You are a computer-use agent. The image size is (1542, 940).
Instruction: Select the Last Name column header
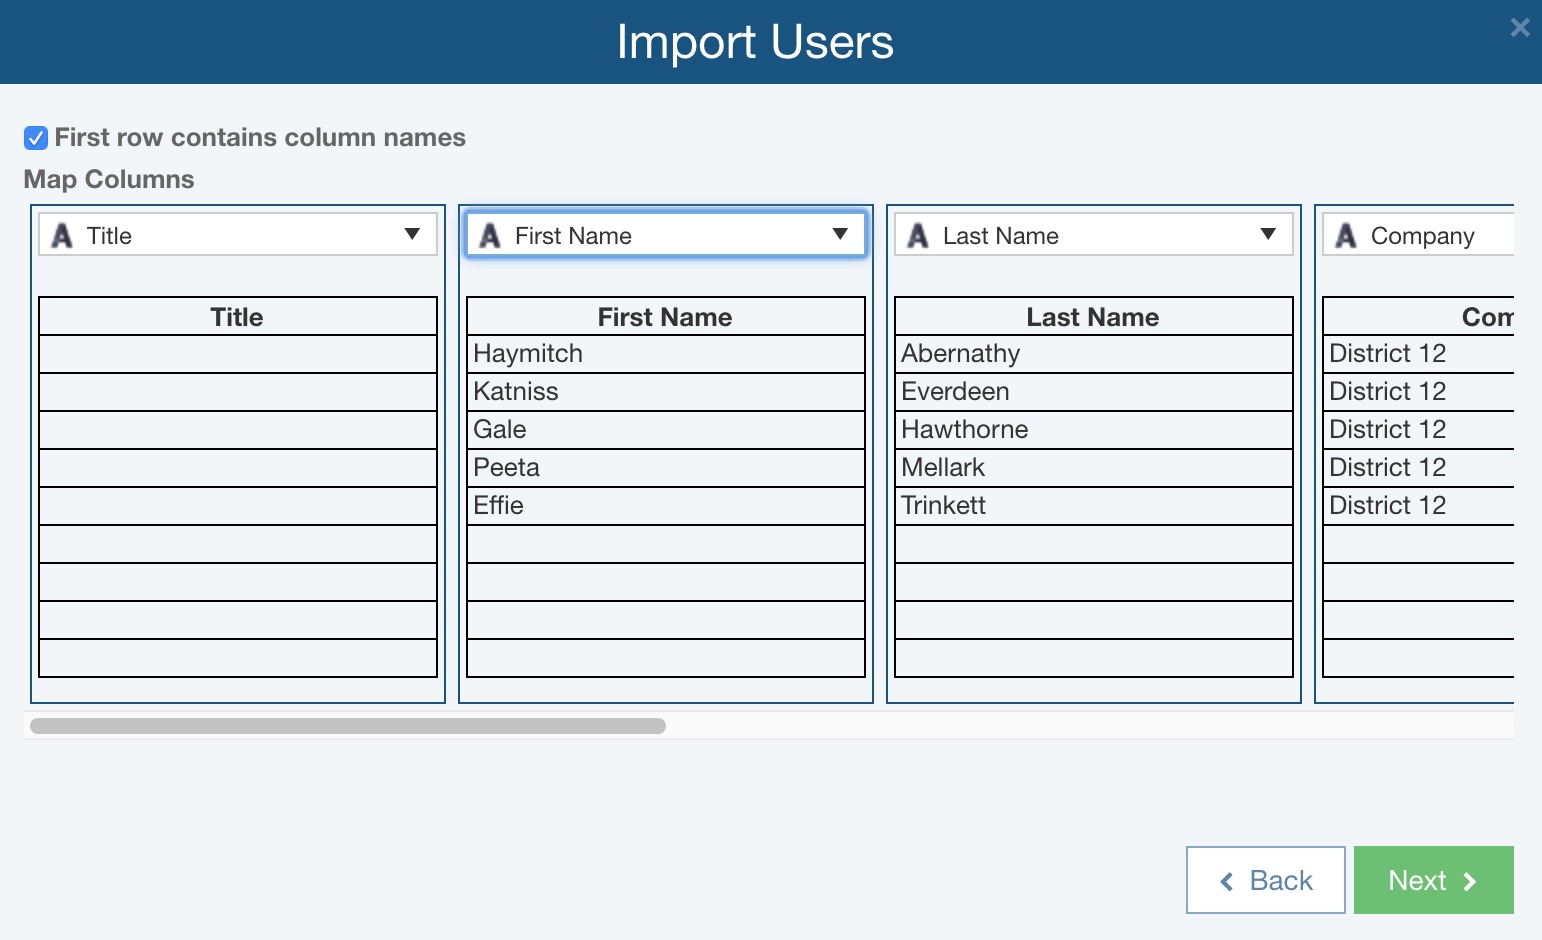click(x=1092, y=316)
